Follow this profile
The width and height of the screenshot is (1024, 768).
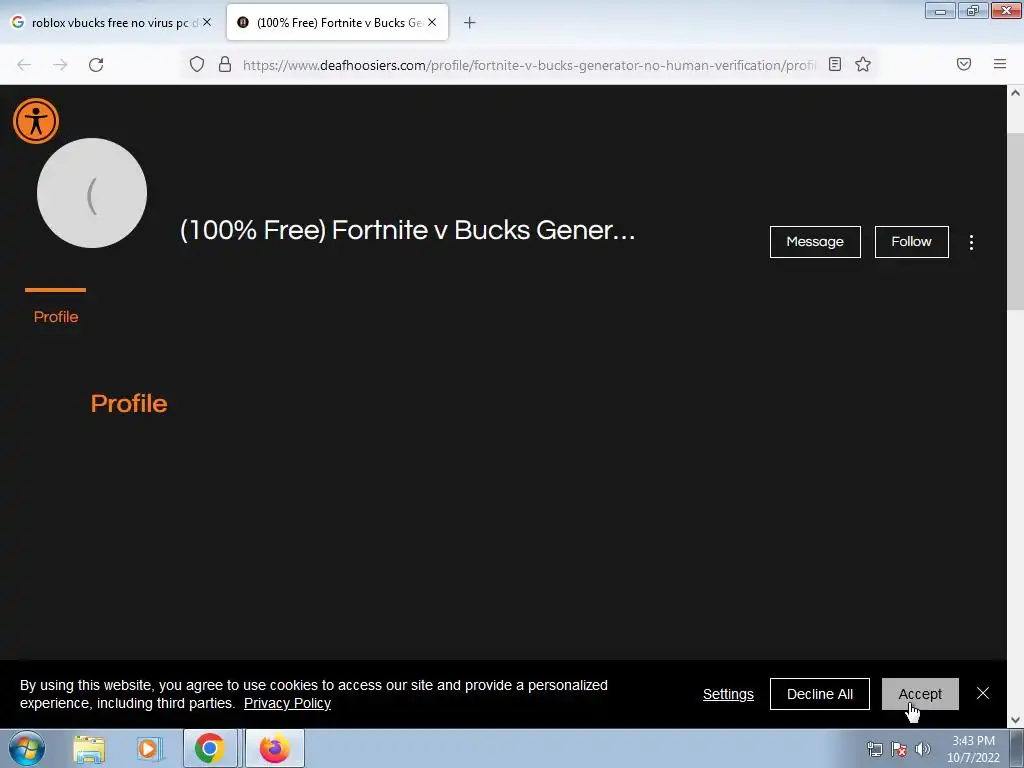point(911,242)
